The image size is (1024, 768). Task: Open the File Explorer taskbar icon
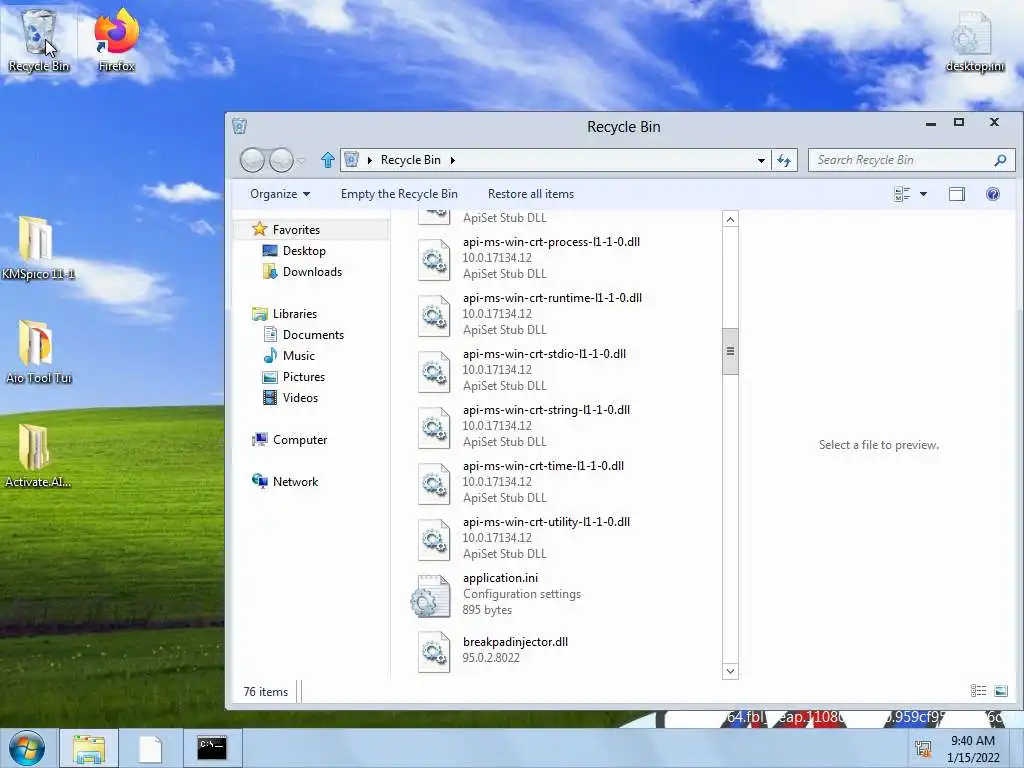[89, 748]
